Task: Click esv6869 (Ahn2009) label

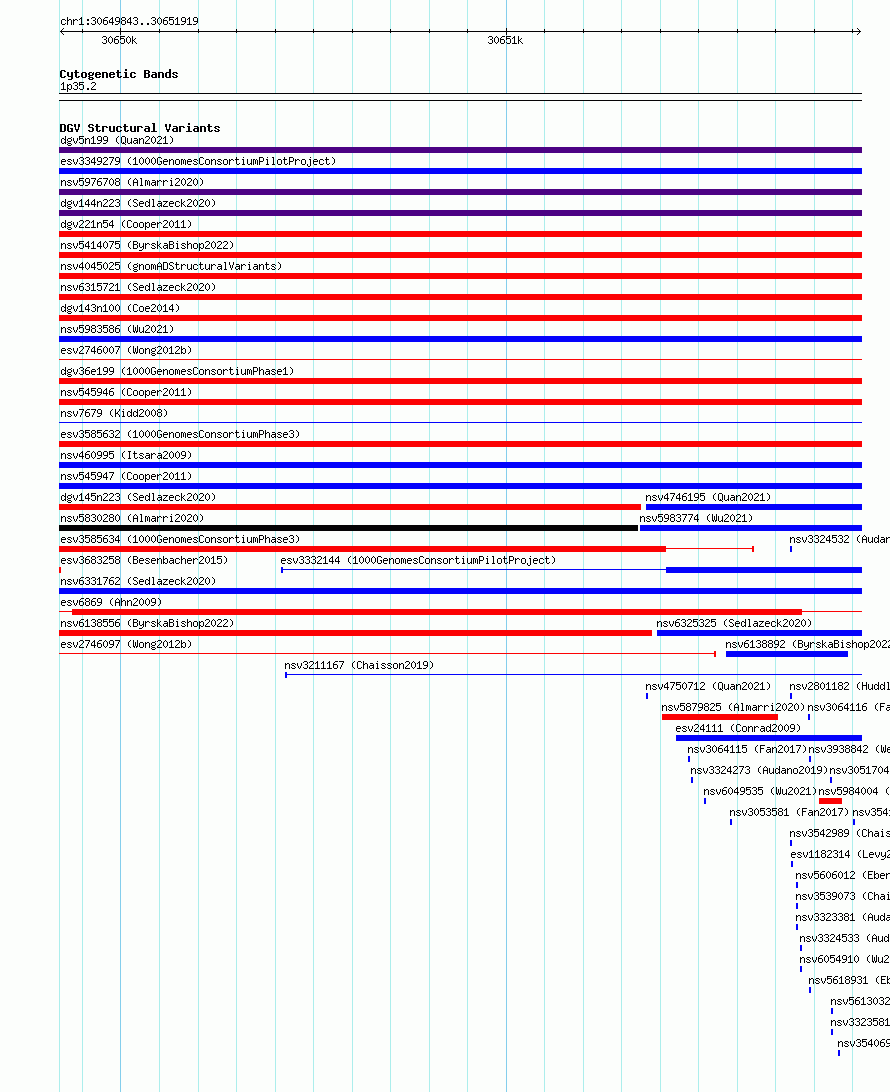Action: pos(111,601)
